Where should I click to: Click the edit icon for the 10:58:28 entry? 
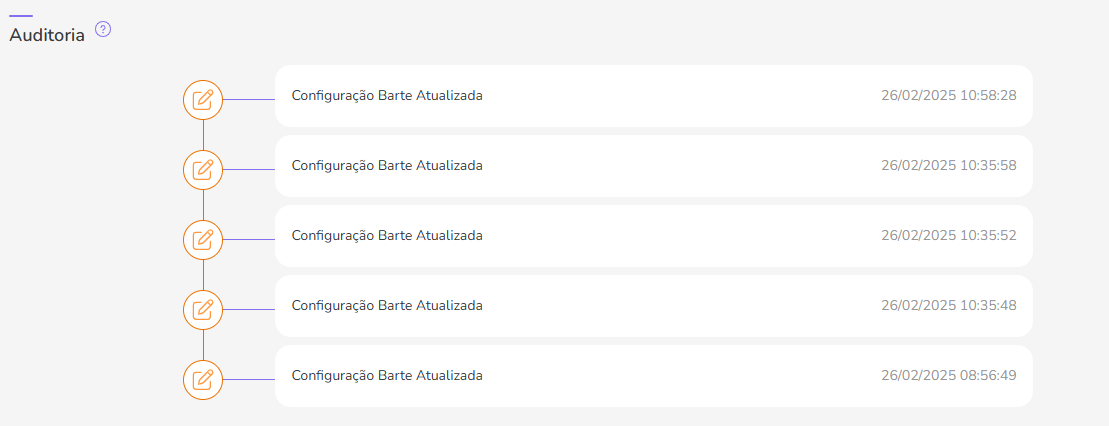203,100
